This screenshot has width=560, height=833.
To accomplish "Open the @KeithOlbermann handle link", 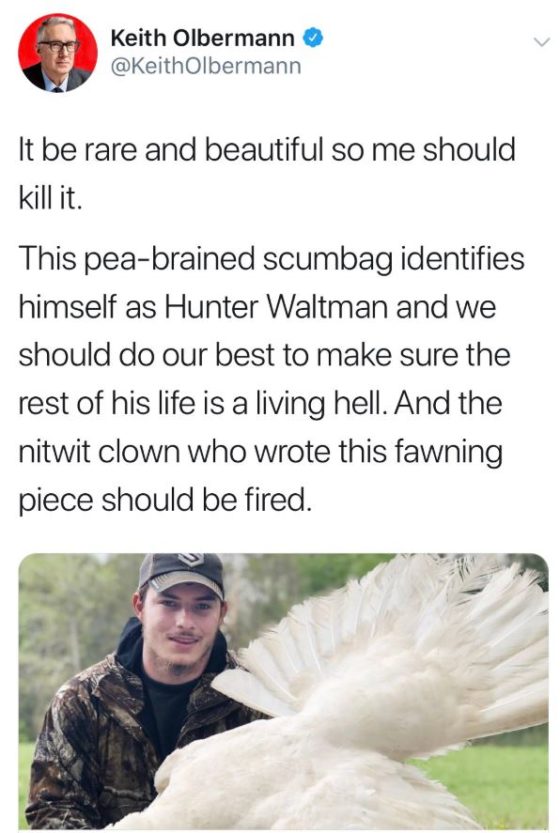I will (206, 66).
